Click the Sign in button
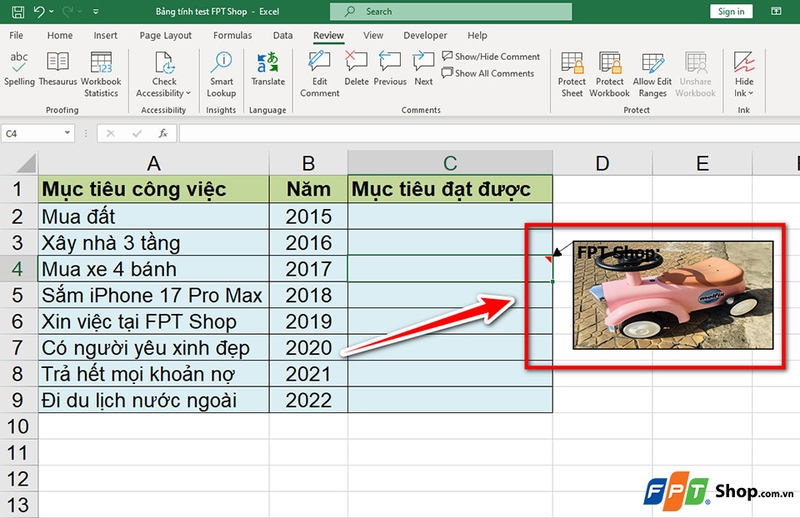Screen dimensions: 800x518 point(731,11)
